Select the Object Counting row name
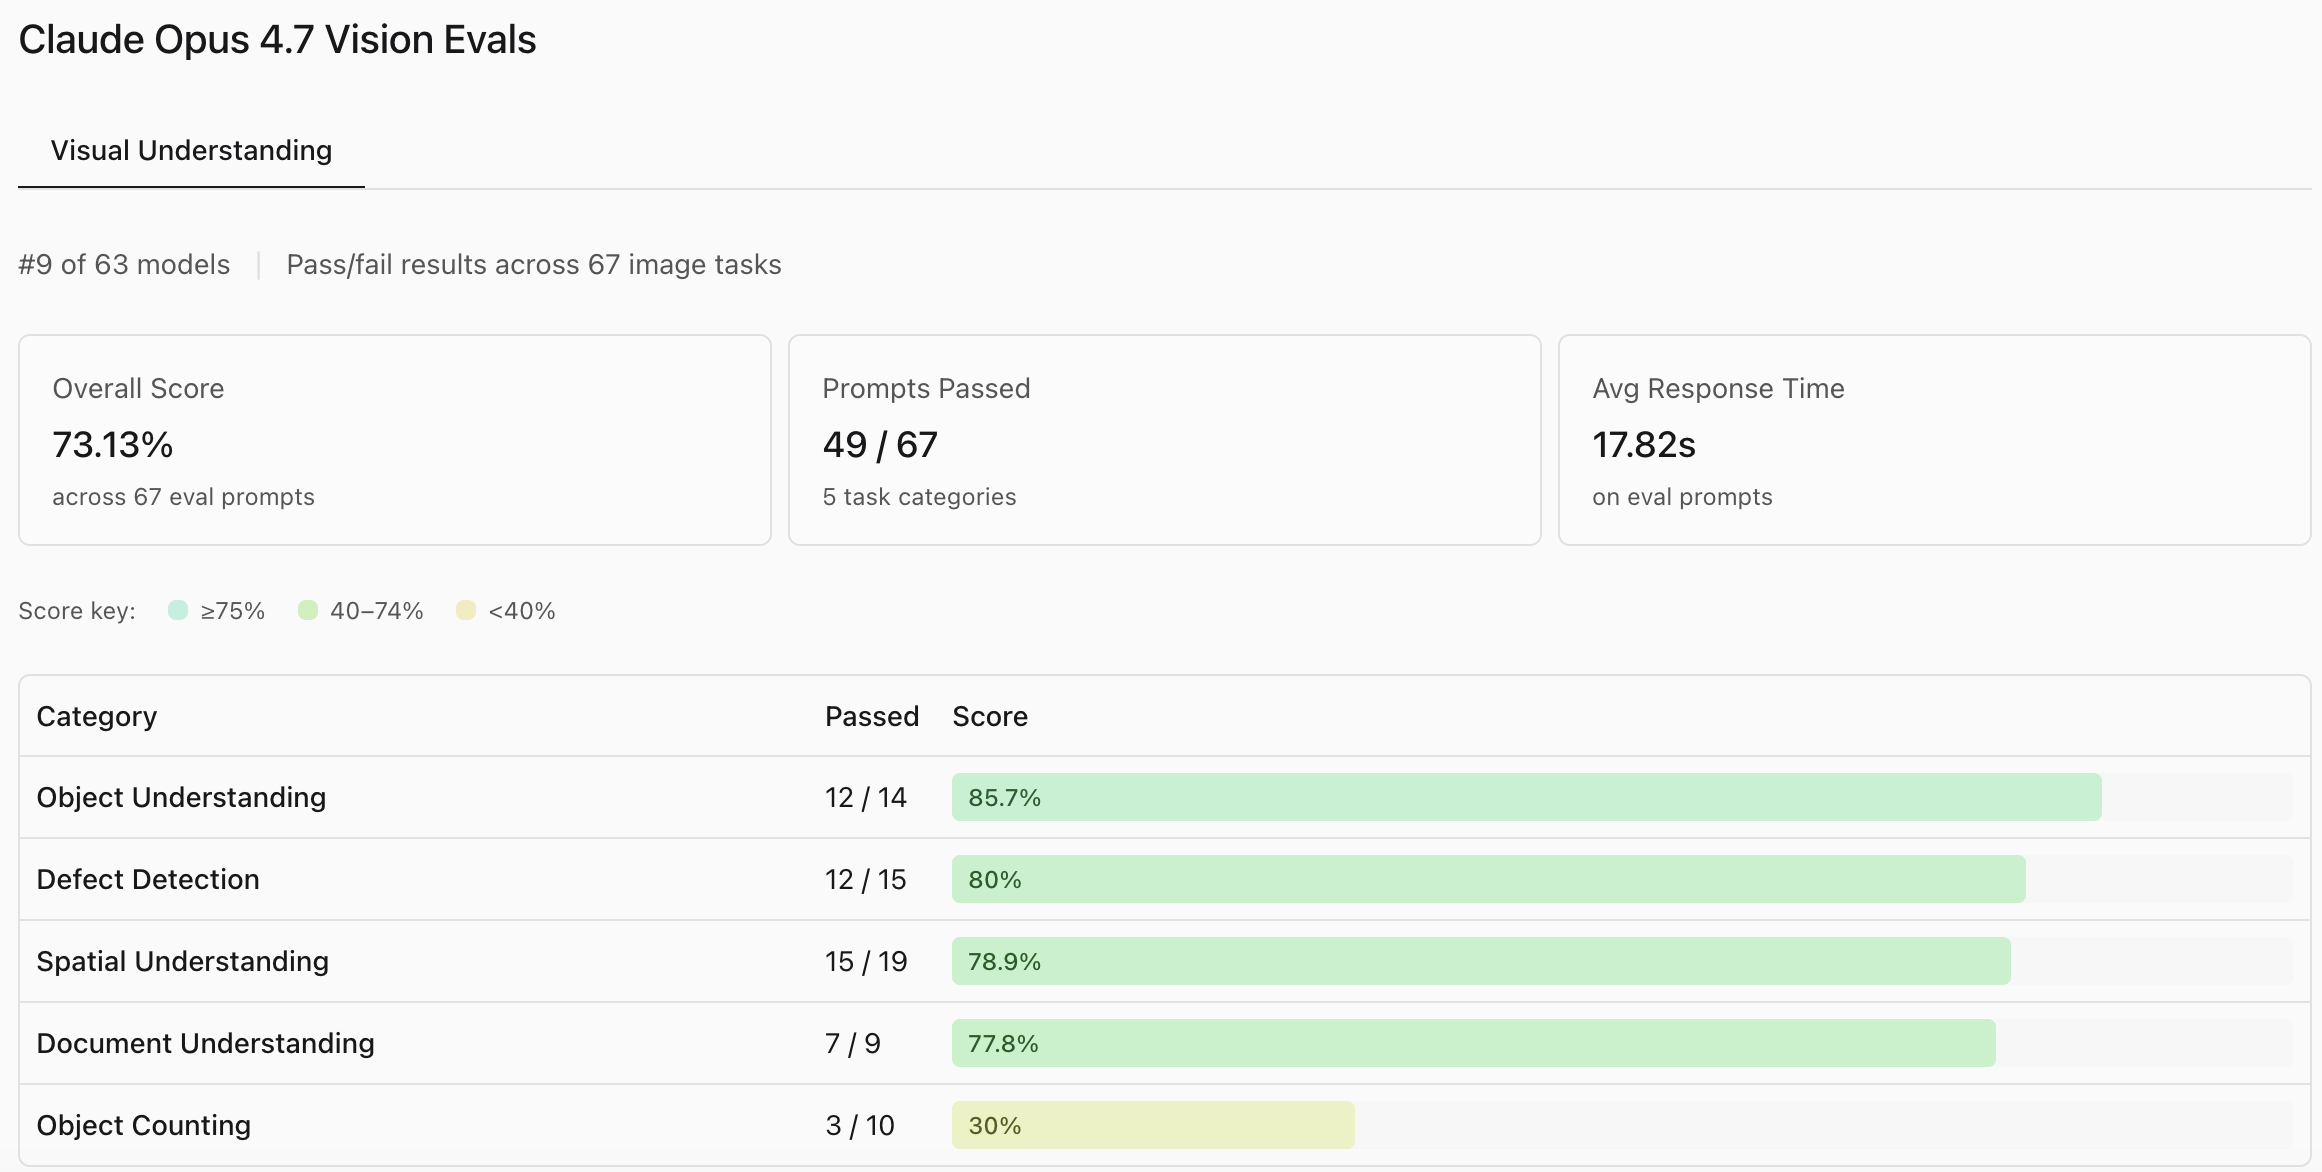 click(x=144, y=1125)
